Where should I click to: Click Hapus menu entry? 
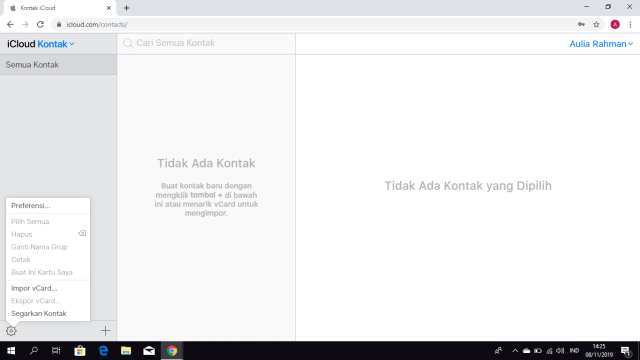pos(48,234)
